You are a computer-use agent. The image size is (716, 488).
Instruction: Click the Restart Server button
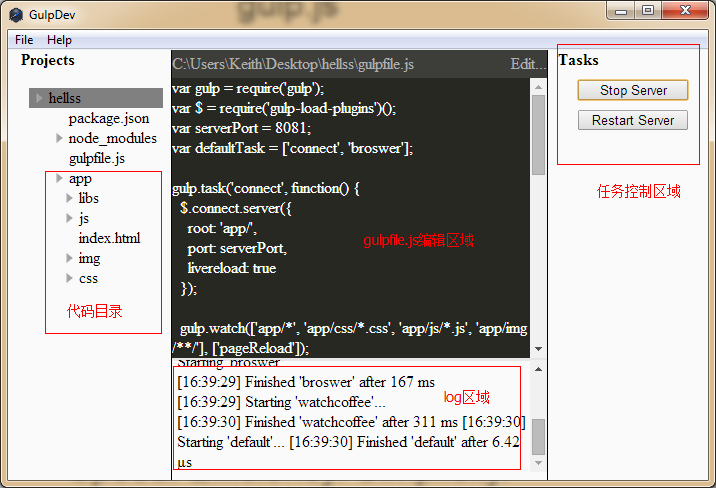[633, 120]
